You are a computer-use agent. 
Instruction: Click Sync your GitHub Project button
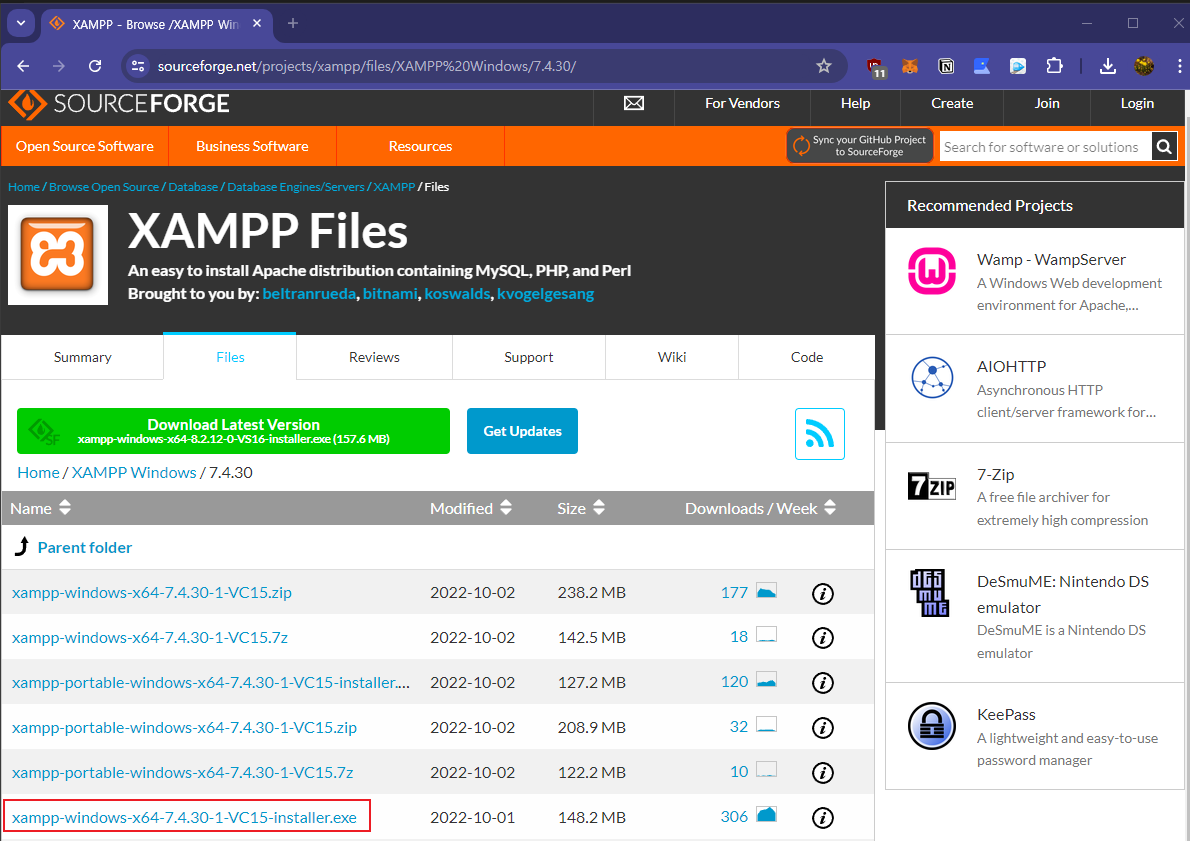[860, 146]
